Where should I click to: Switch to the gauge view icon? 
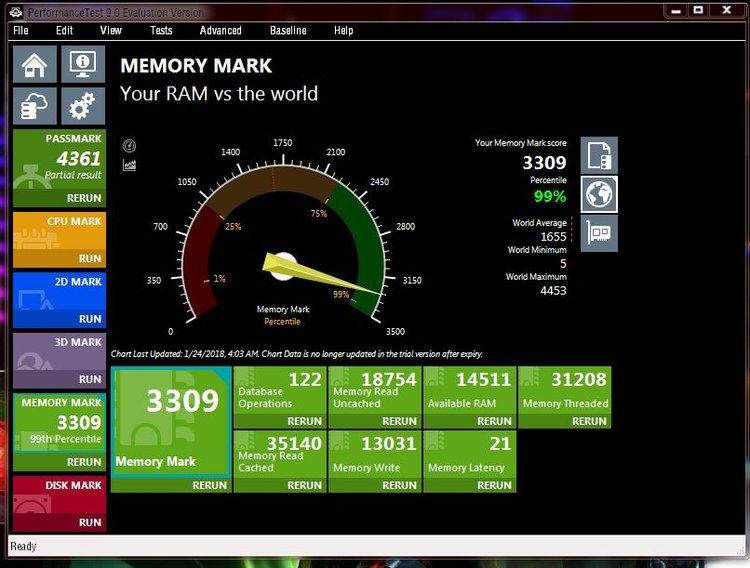pos(129,145)
